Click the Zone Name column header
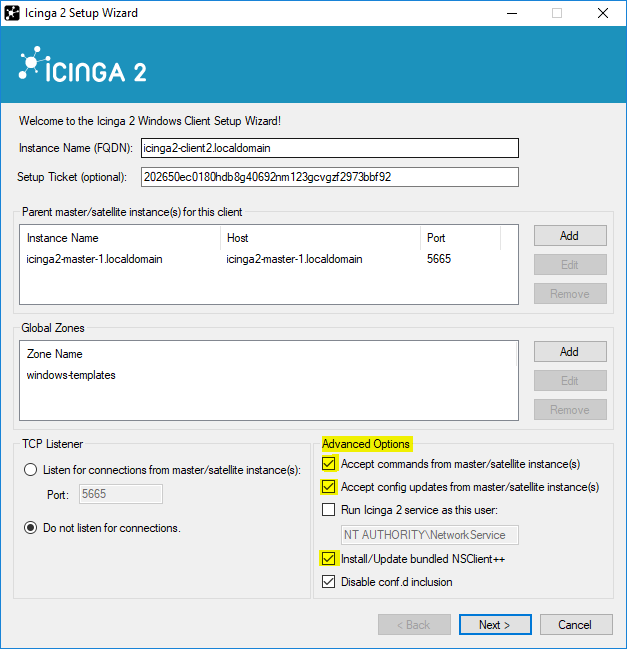627x649 pixels. [x=55, y=354]
